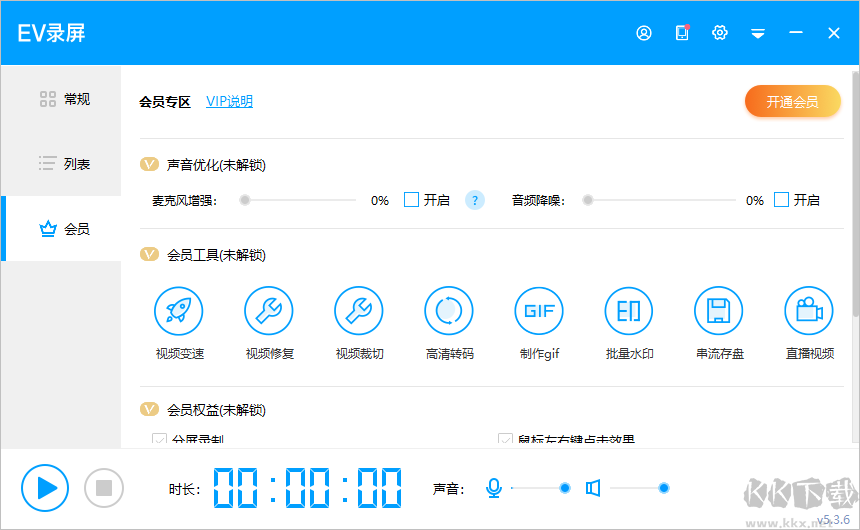
Task: Click the 开通会员 button
Action: coord(793,102)
